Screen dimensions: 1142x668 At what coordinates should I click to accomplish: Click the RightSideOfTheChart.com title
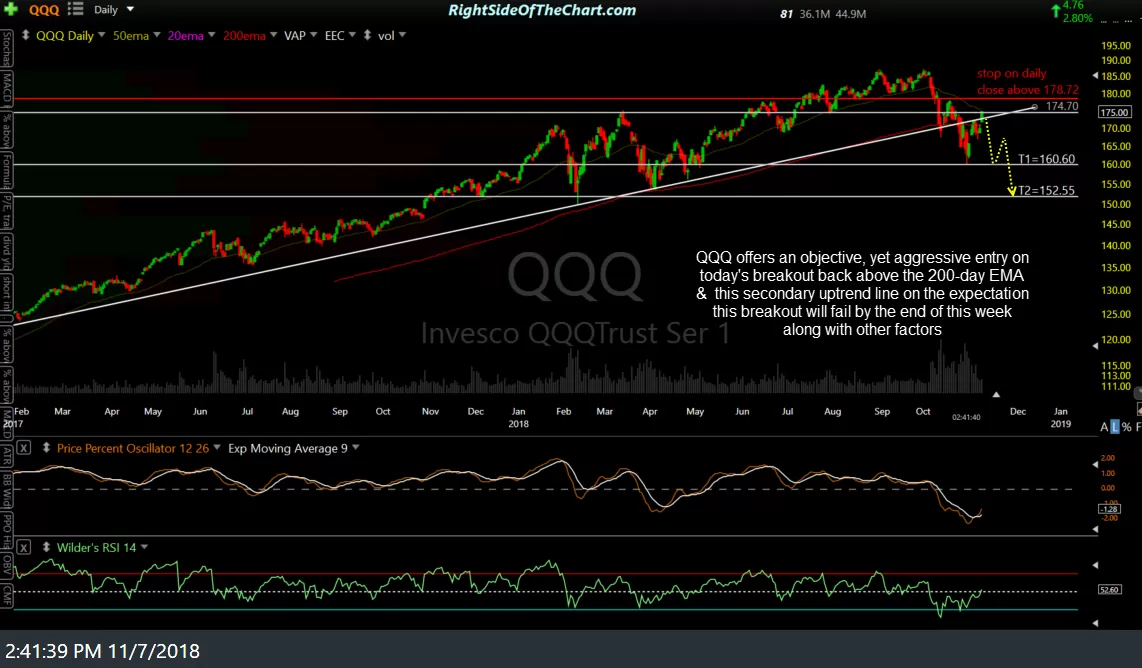click(x=542, y=10)
